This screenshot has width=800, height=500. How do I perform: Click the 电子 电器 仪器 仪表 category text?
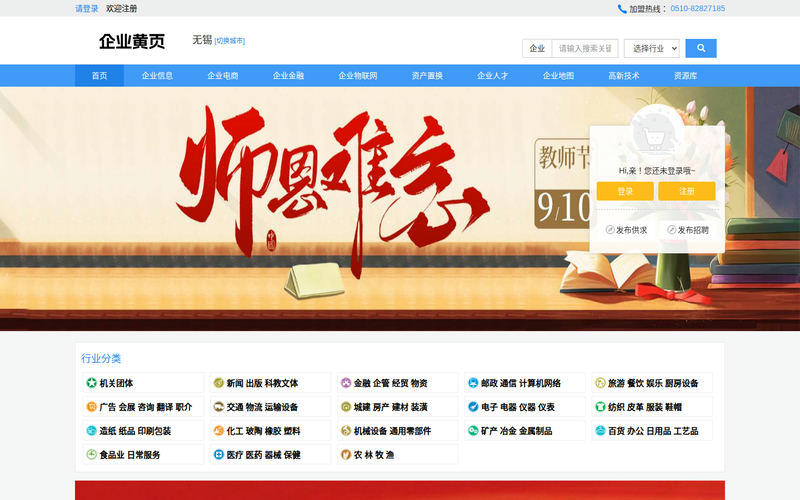pos(518,407)
